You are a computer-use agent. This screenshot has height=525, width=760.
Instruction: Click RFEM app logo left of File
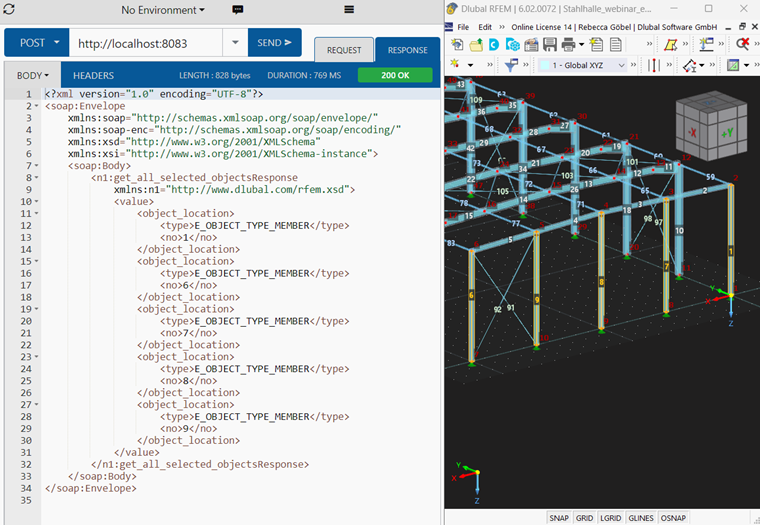tap(449, 27)
